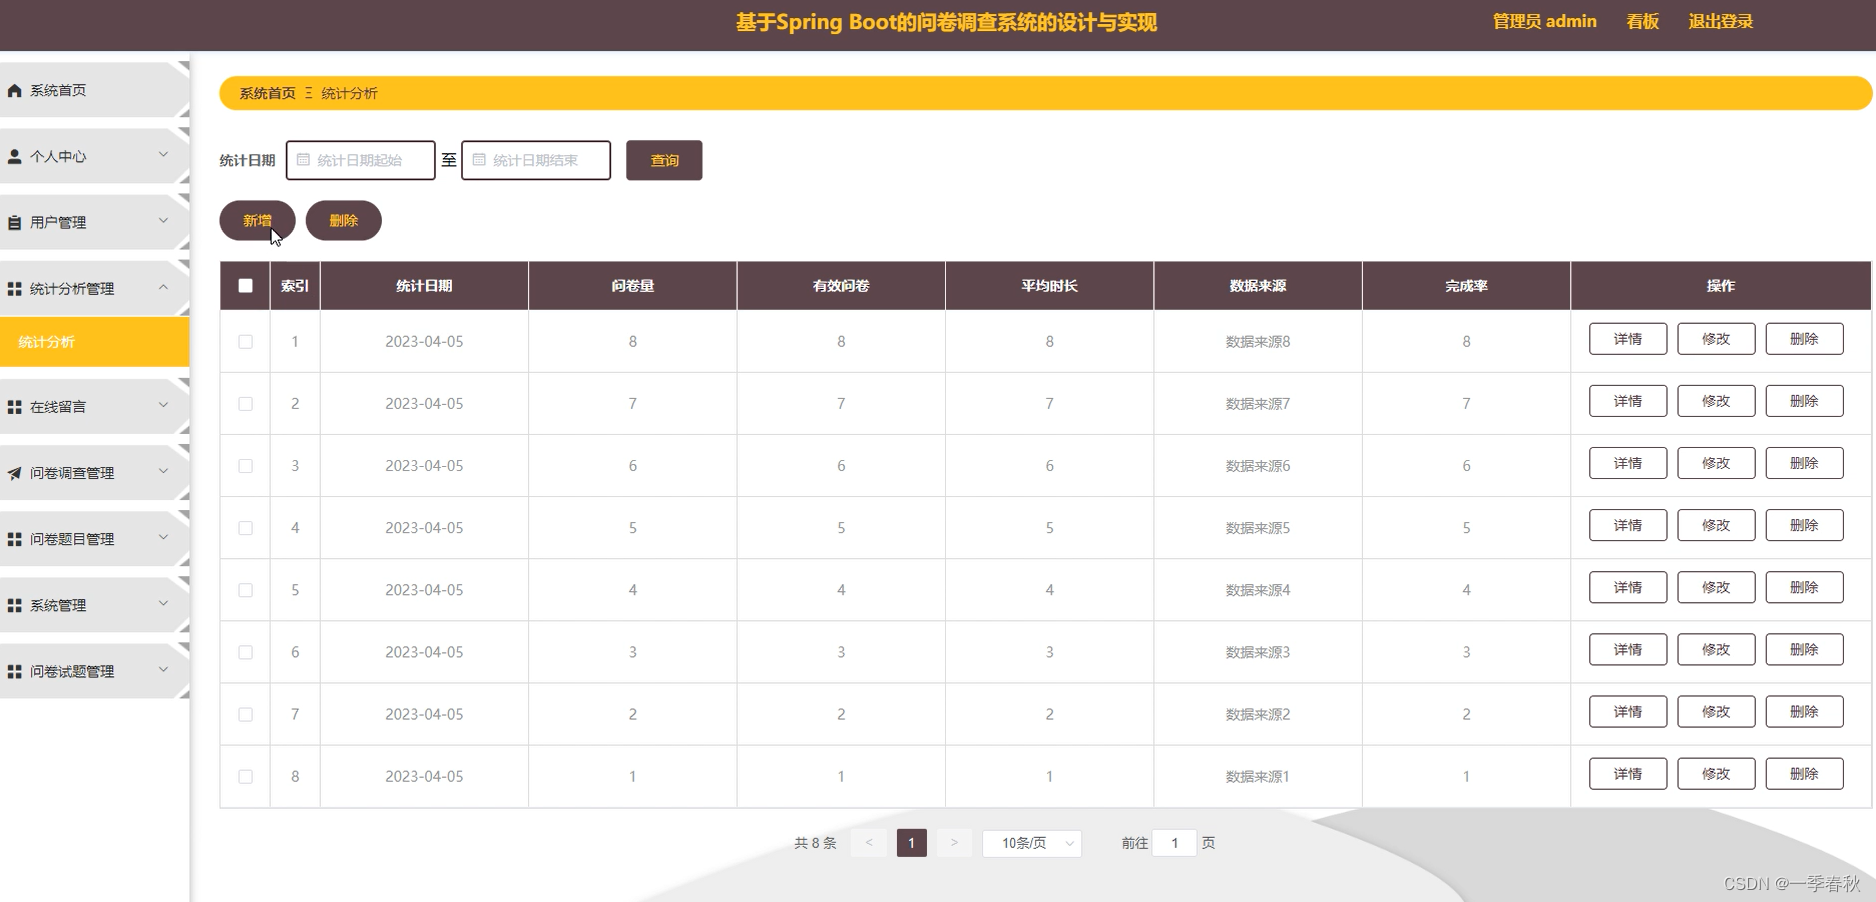Click the 删除 batch delete button above table
This screenshot has width=1876, height=902.
pyautogui.click(x=343, y=220)
